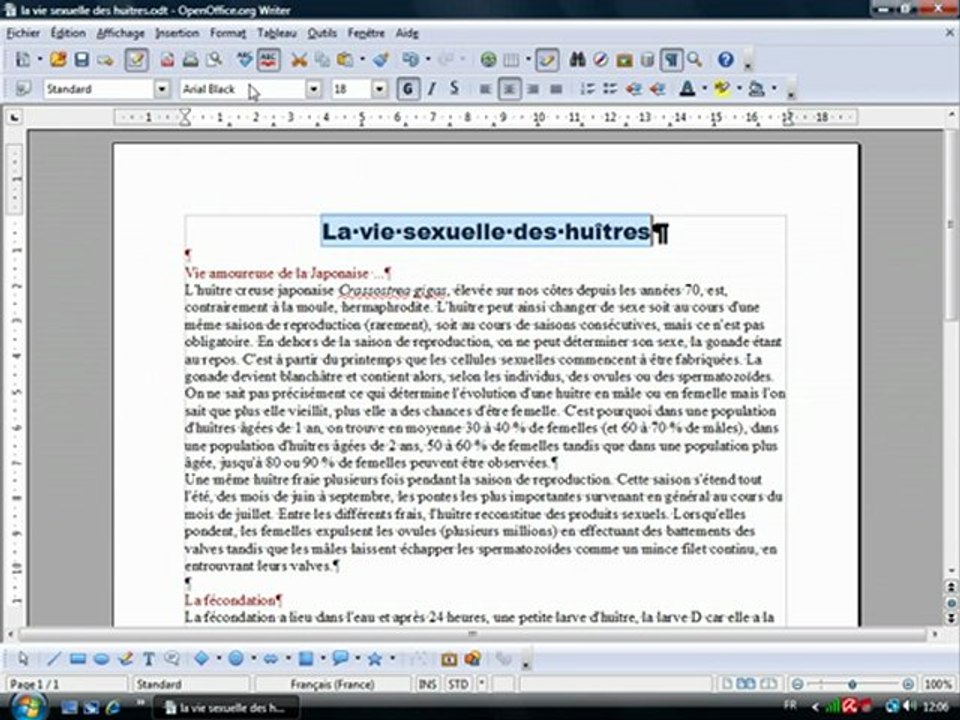The height and width of the screenshot is (720, 960).
Task: Open the font color dropdown arrow
Action: coord(704,89)
